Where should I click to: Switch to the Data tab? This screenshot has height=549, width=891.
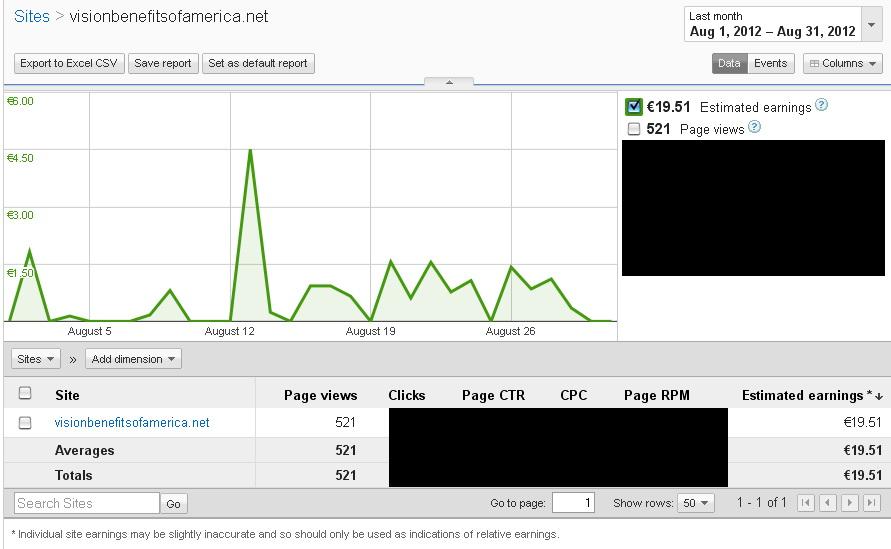tap(729, 63)
